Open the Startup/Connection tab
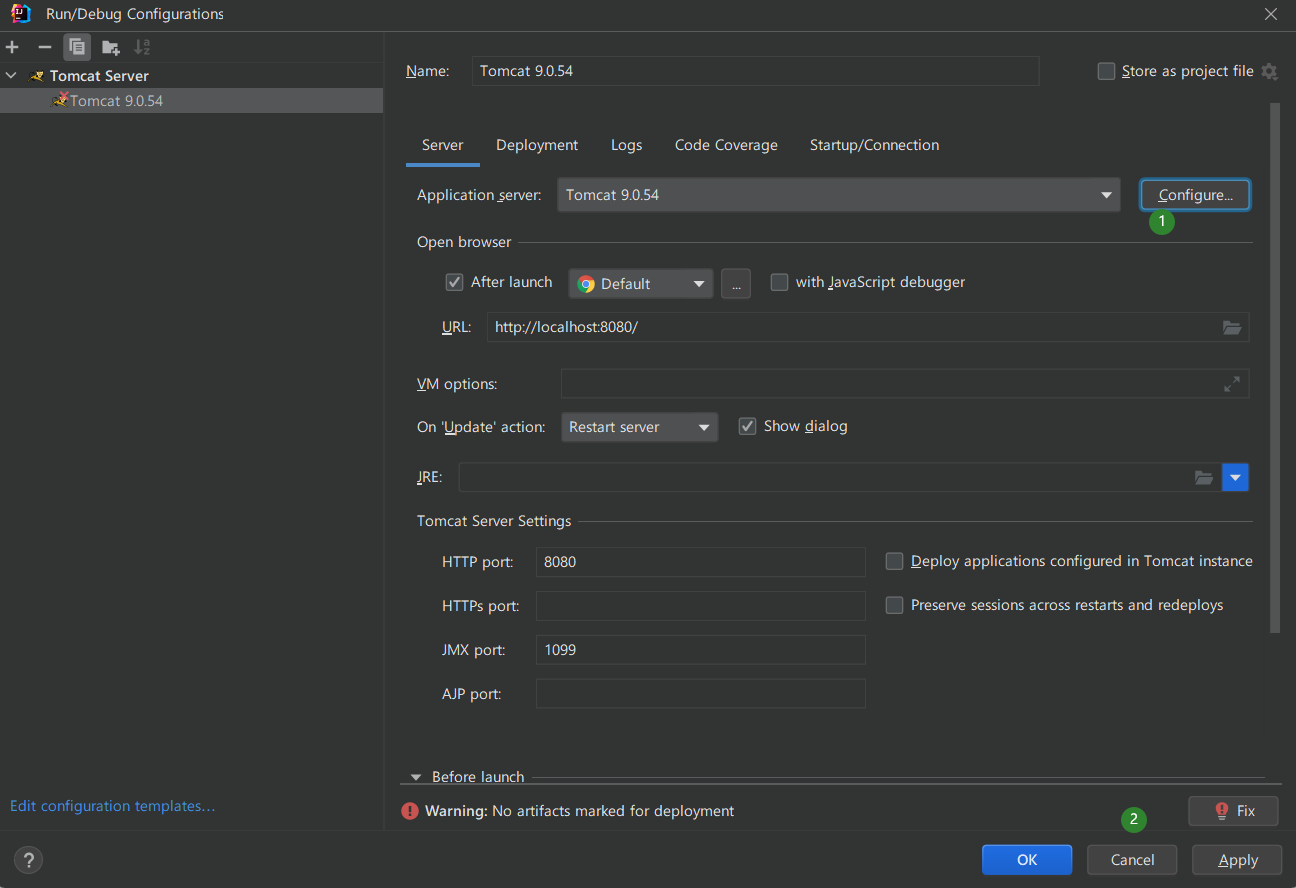Screen dimensions: 1296x888 click(x=874, y=145)
